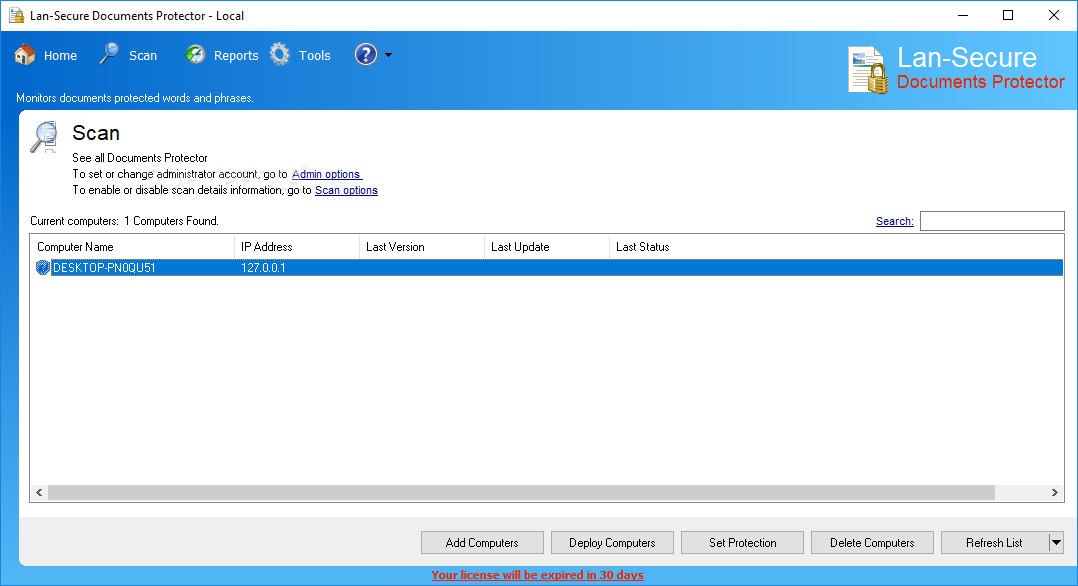Follow the Scan options link
1078x586 pixels.
[346, 191]
